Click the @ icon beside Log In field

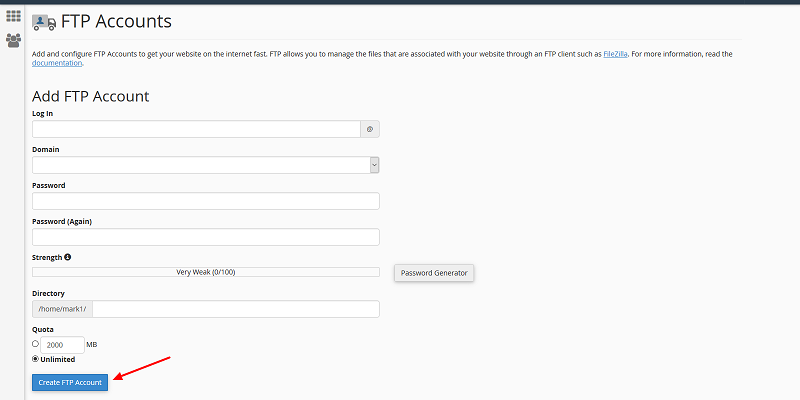tap(370, 129)
